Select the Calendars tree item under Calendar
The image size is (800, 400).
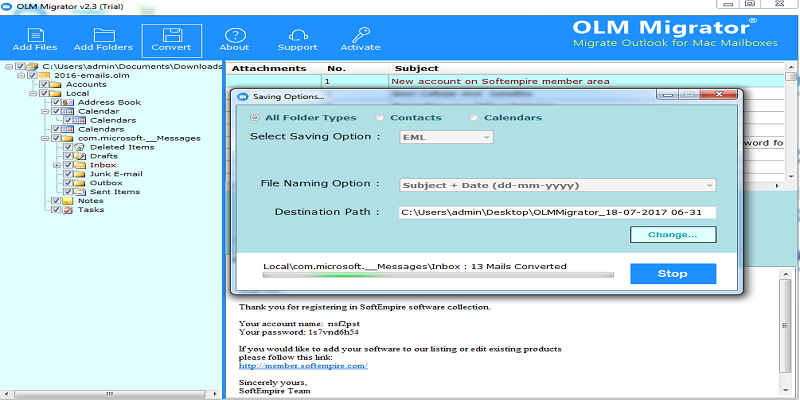click(113, 120)
